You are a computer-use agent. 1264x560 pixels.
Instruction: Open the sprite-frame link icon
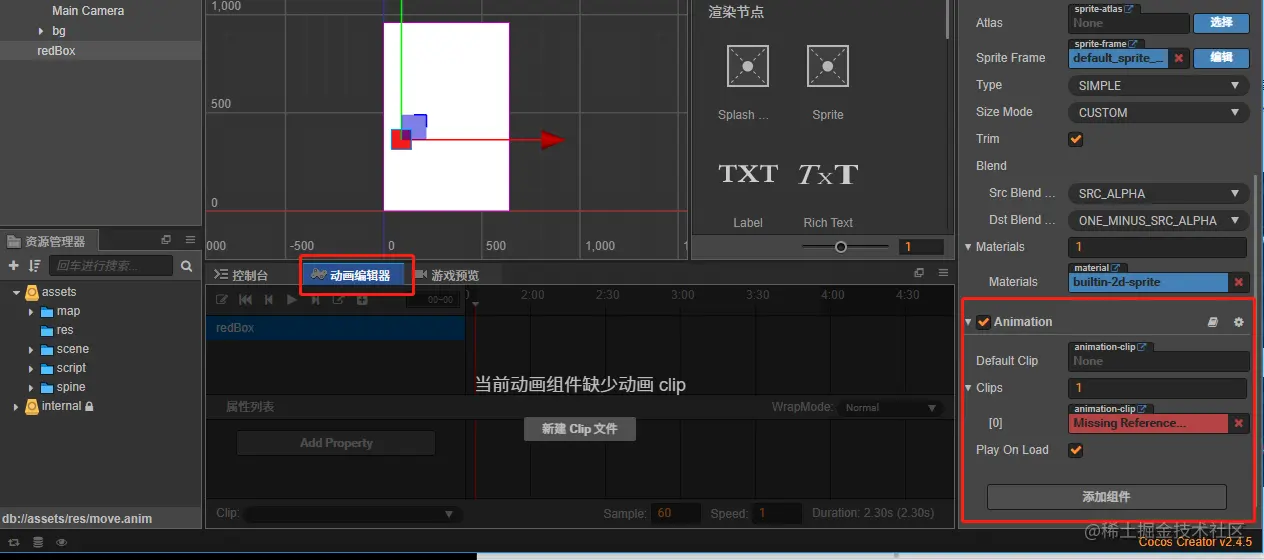pos(1134,44)
